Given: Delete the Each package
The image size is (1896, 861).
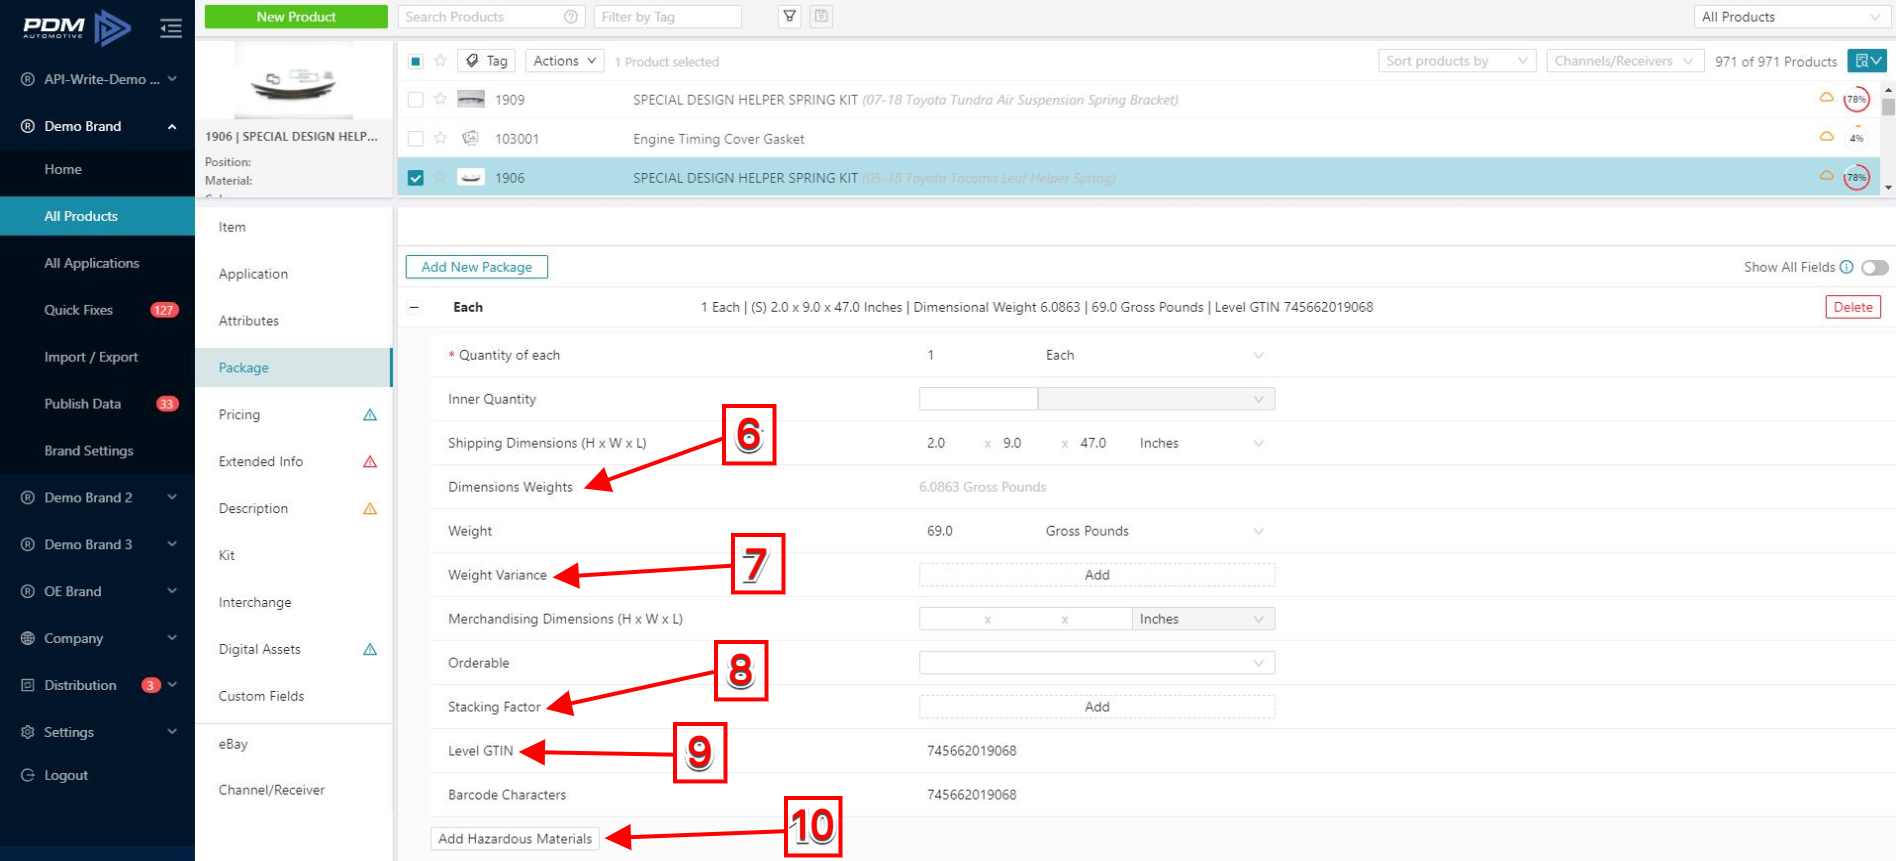Looking at the screenshot, I should pos(1853,307).
